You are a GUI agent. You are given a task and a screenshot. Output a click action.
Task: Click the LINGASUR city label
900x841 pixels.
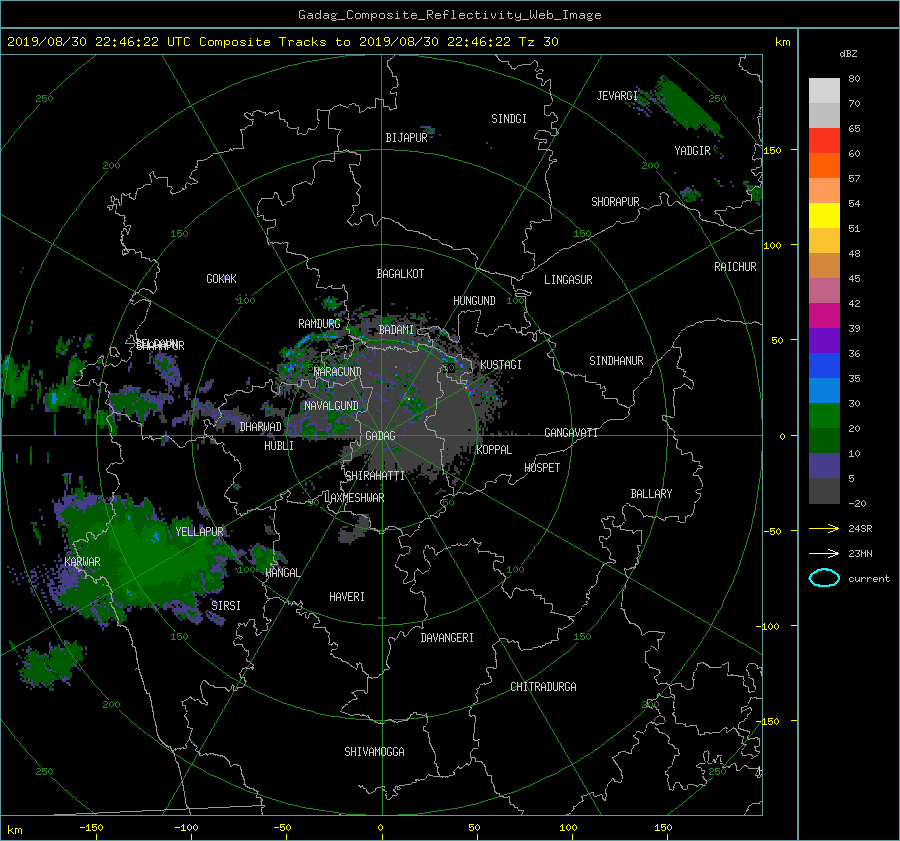568,280
